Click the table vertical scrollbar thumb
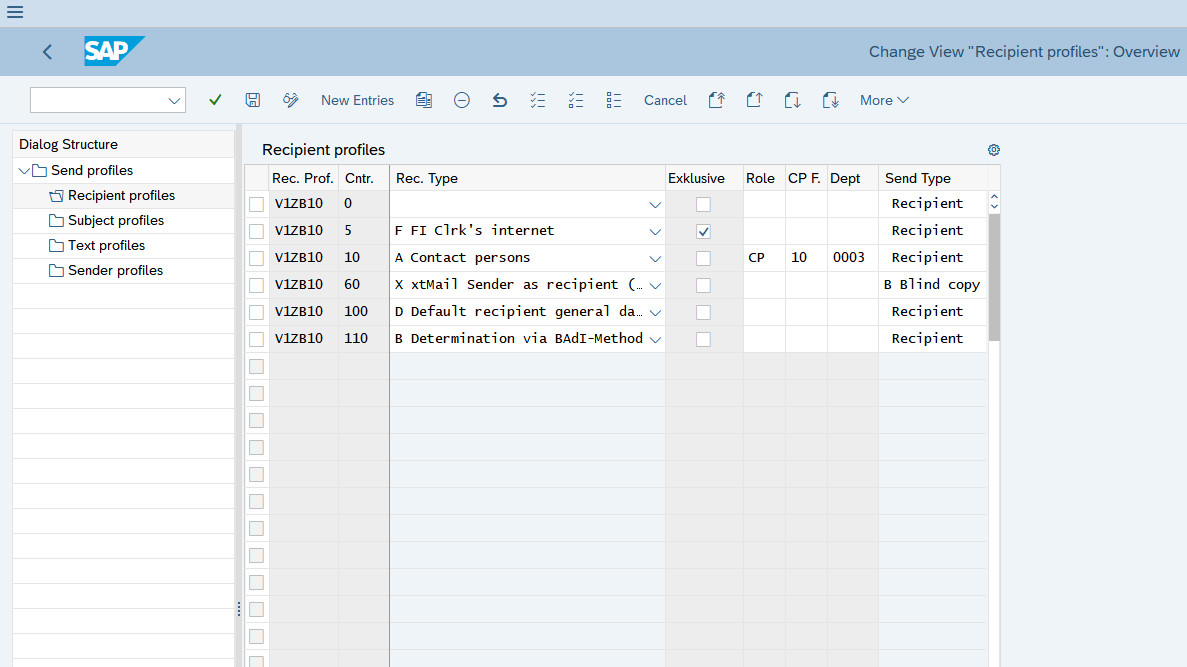 click(994, 277)
